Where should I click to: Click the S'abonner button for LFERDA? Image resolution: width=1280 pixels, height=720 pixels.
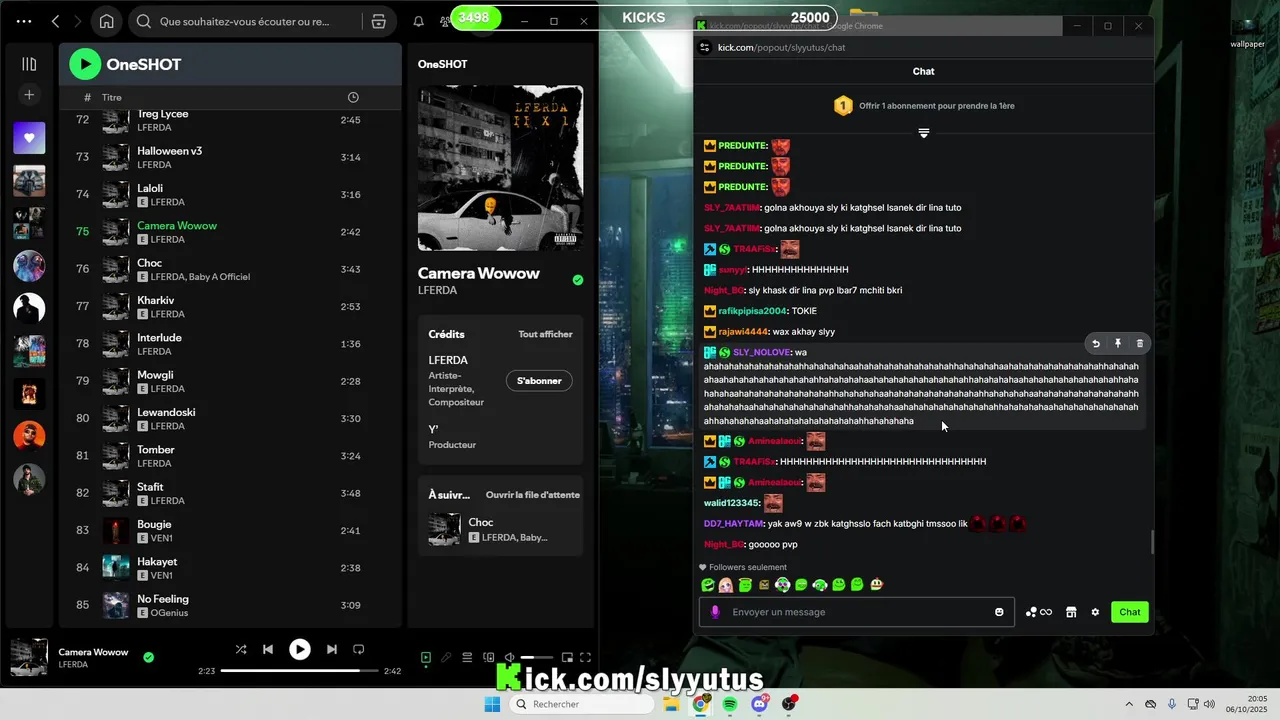click(x=539, y=381)
